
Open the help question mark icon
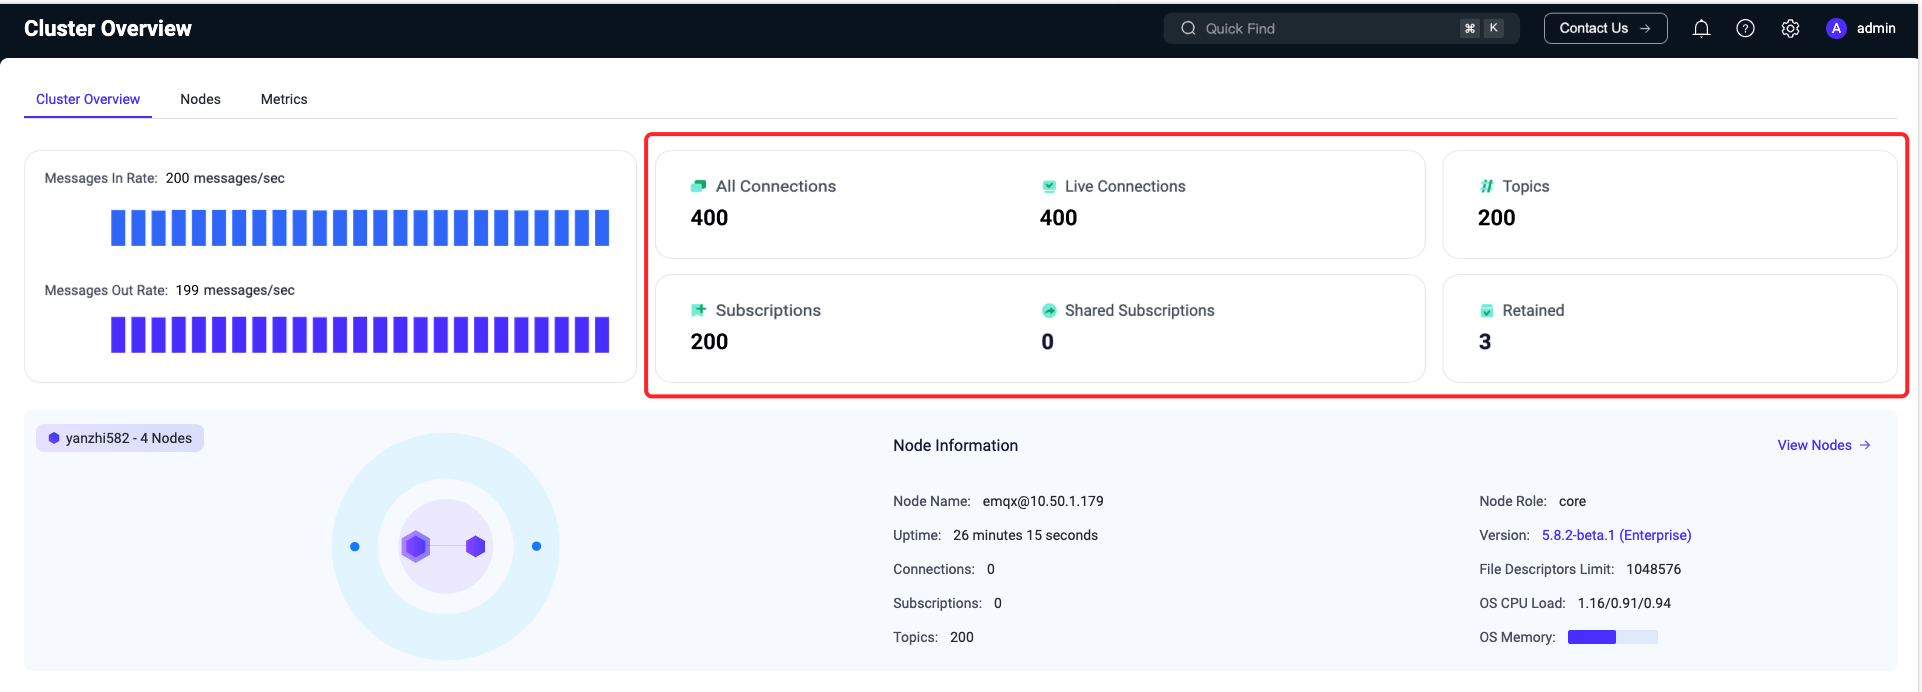coord(1745,29)
